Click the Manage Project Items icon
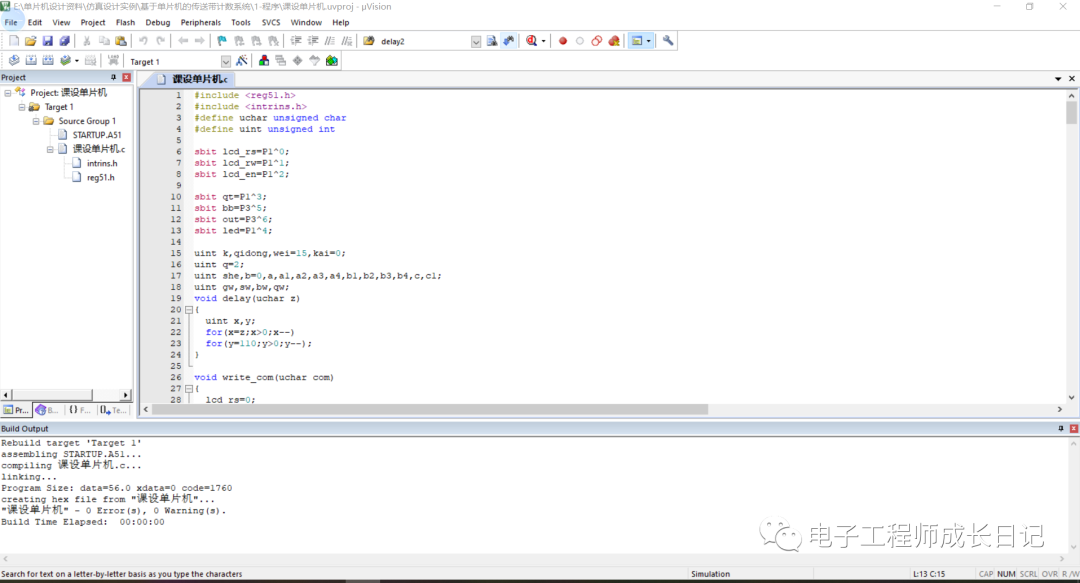1080x583 pixels. tap(264, 61)
